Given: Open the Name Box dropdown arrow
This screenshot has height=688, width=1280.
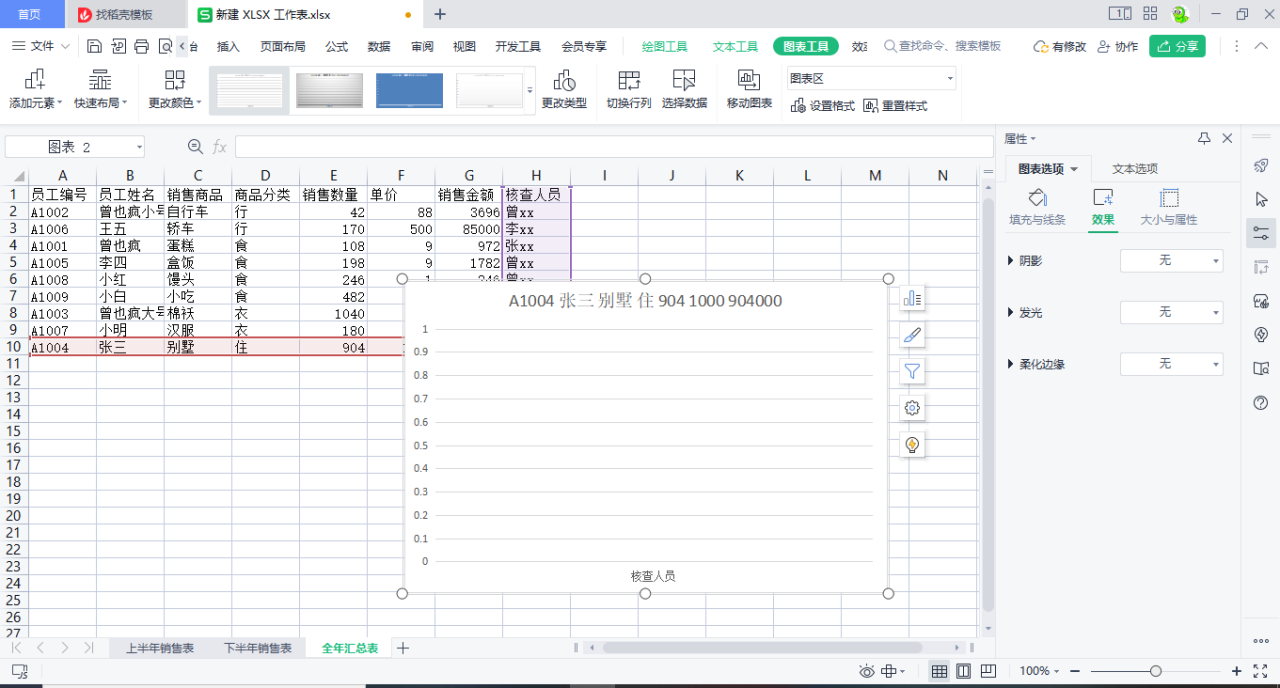Looking at the screenshot, I should [x=139, y=147].
